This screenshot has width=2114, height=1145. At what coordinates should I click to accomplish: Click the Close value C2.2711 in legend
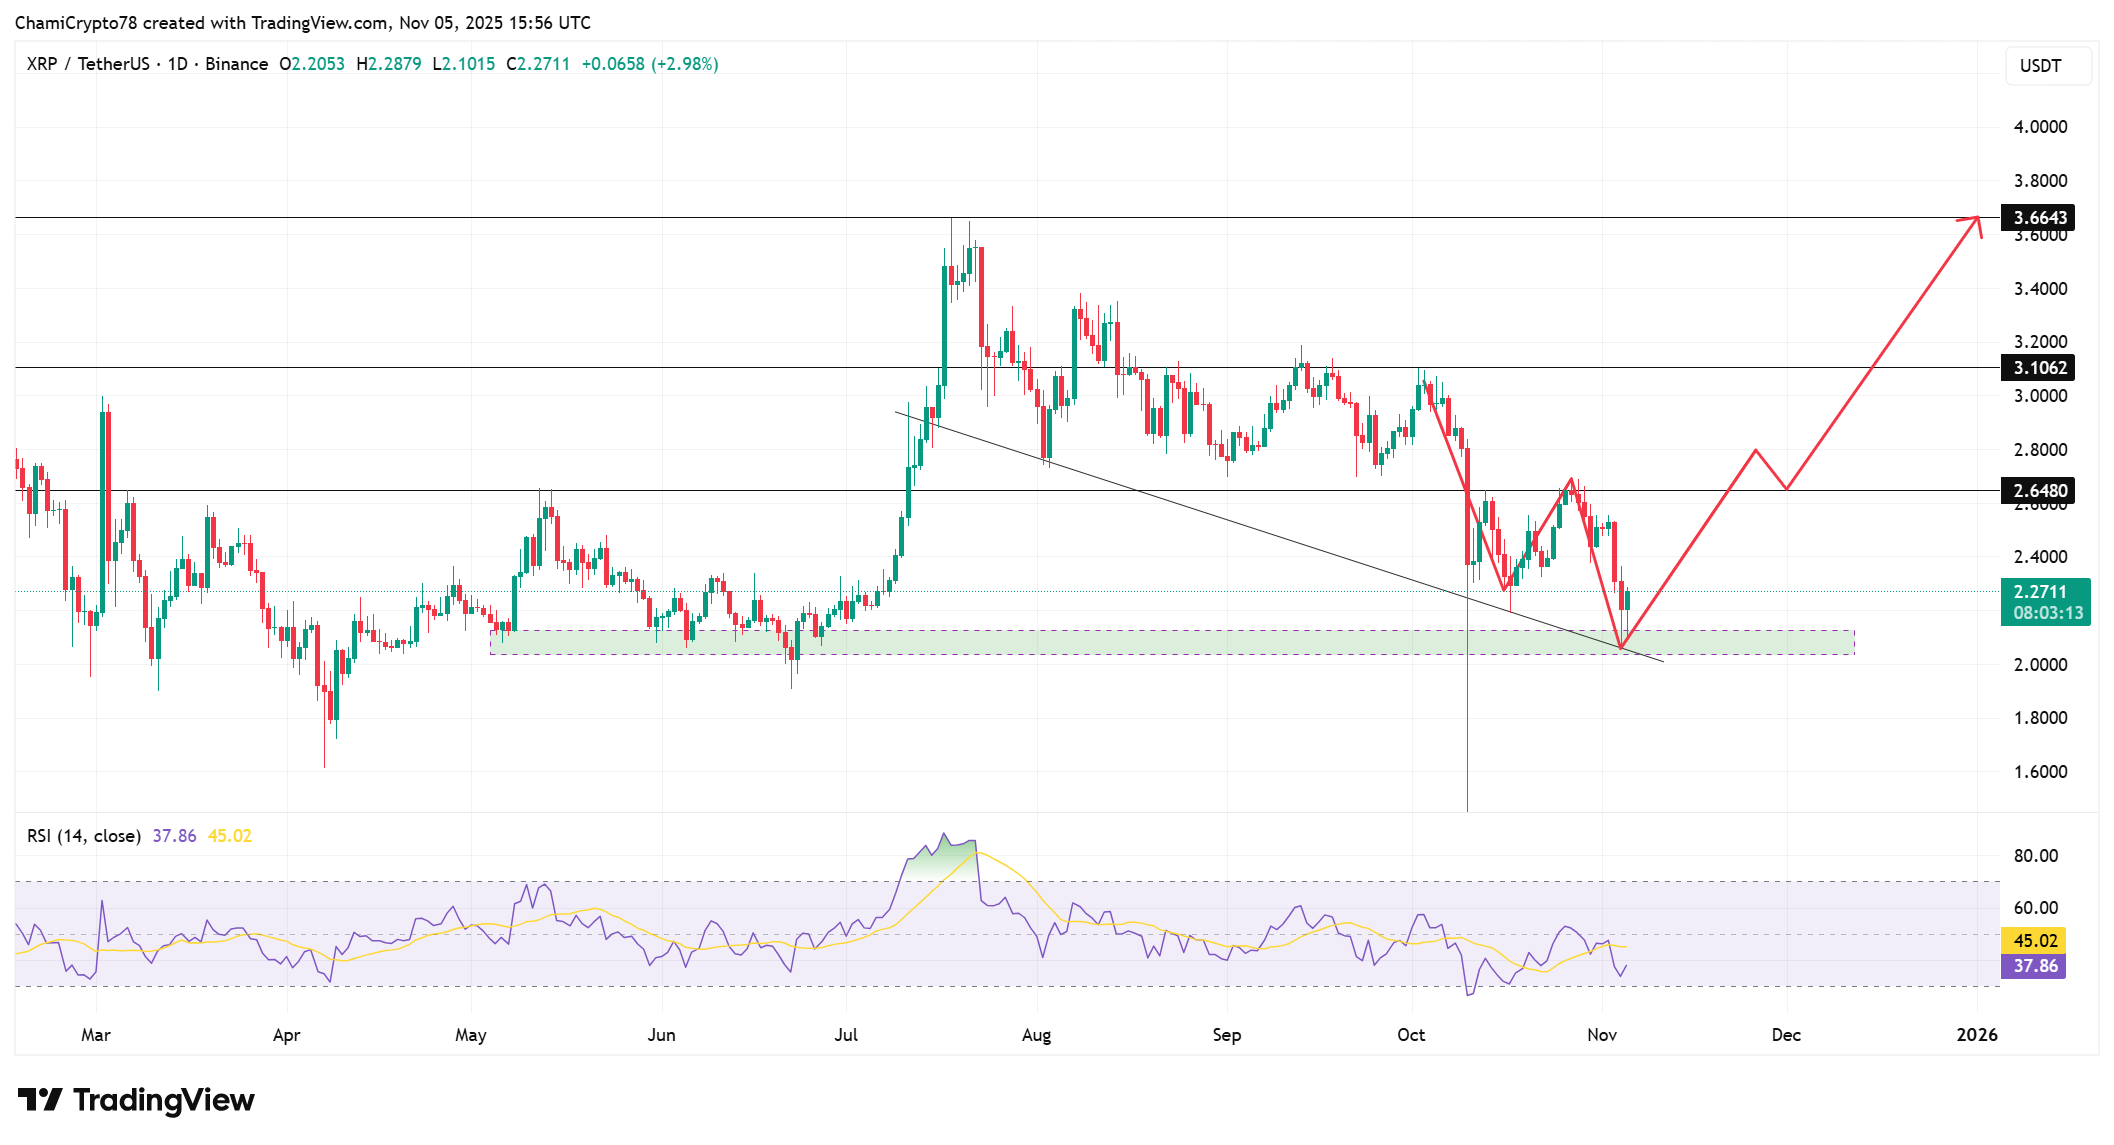539,63
